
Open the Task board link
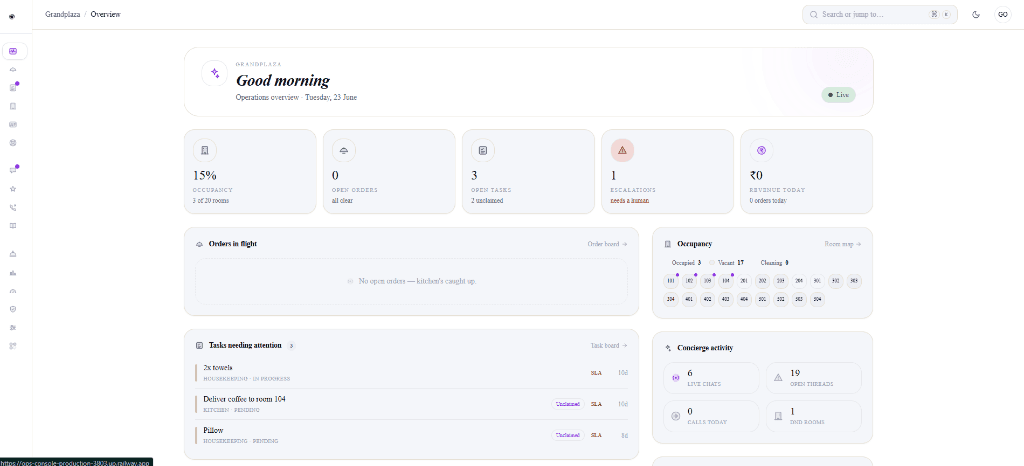(609, 345)
